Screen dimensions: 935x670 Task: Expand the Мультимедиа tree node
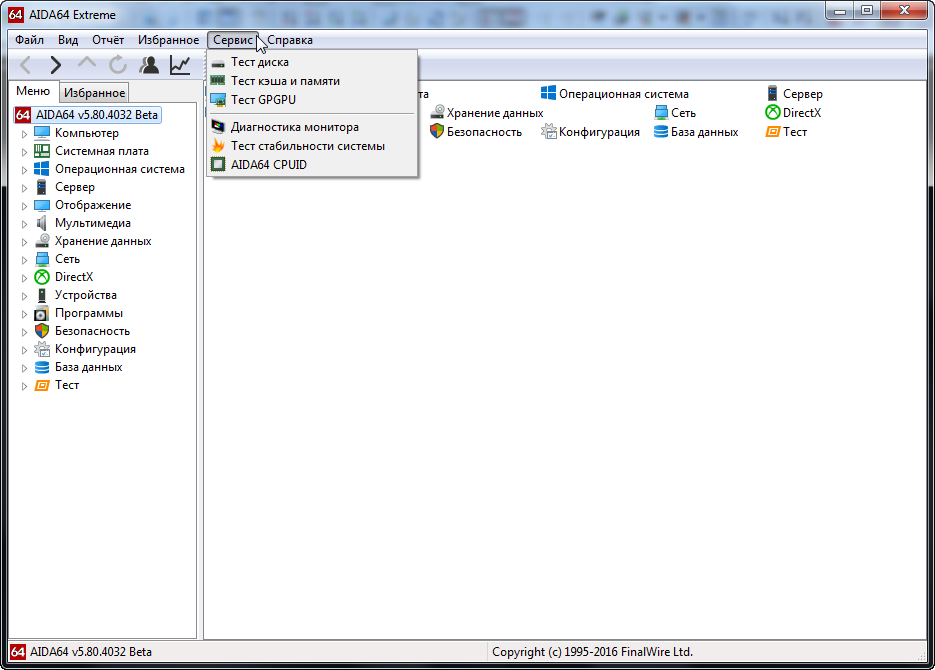click(x=24, y=224)
